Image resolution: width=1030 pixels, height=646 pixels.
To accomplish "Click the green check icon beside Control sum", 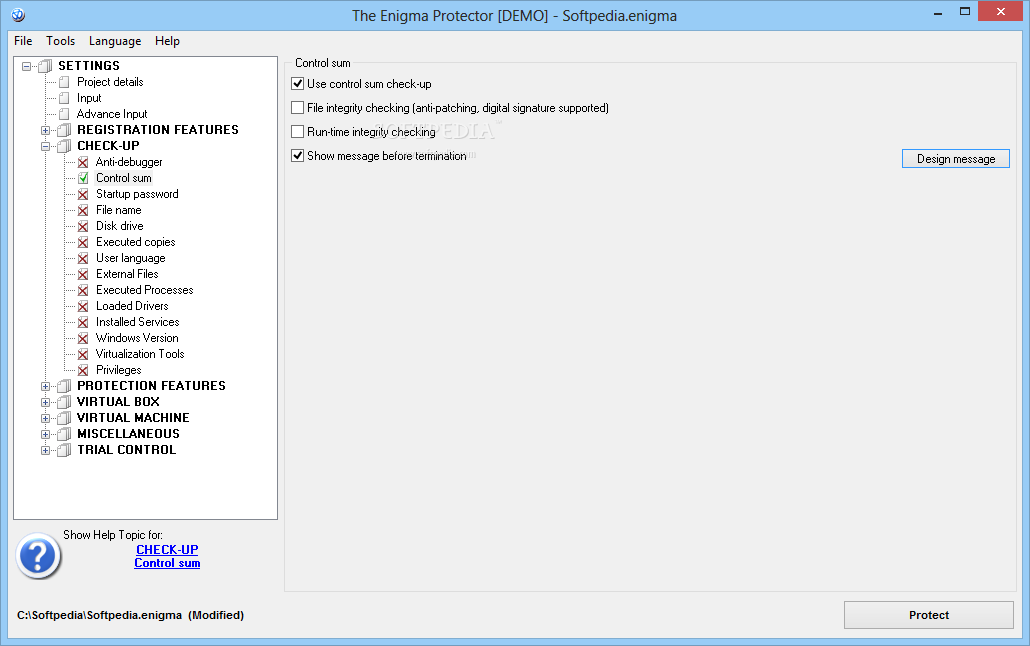I will (83, 178).
